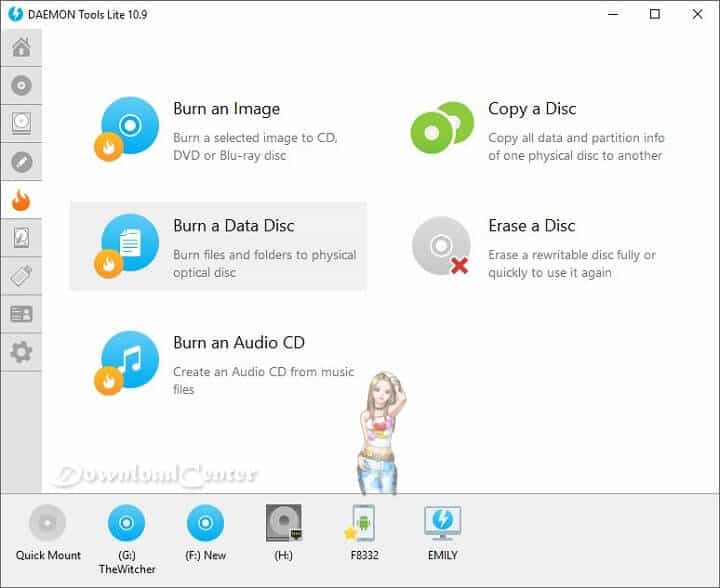Open the USB stick sidebar icon

[x=21, y=276]
